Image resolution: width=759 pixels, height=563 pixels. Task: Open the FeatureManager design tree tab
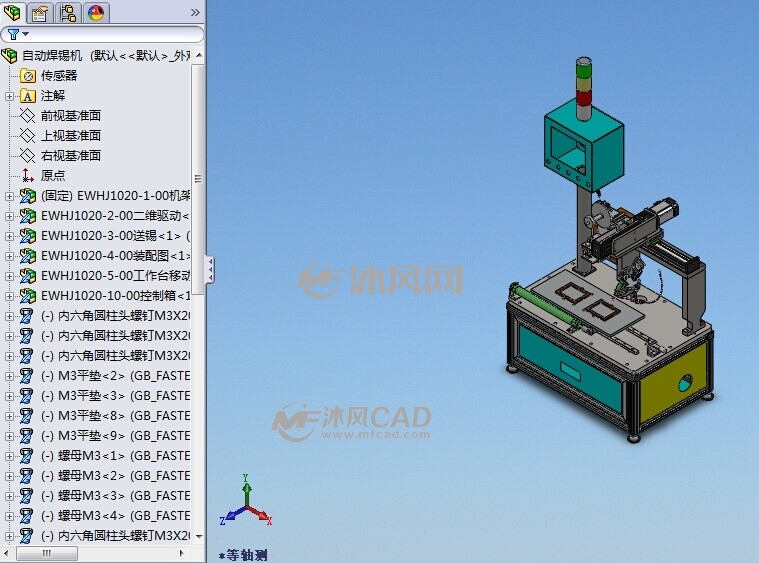[x=12, y=12]
